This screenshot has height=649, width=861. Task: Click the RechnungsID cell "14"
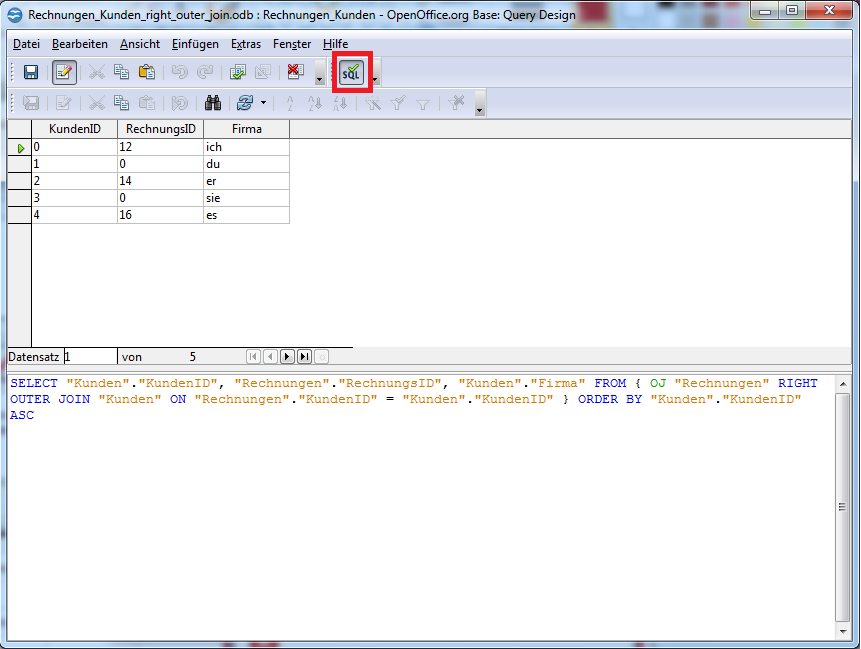tap(160, 181)
